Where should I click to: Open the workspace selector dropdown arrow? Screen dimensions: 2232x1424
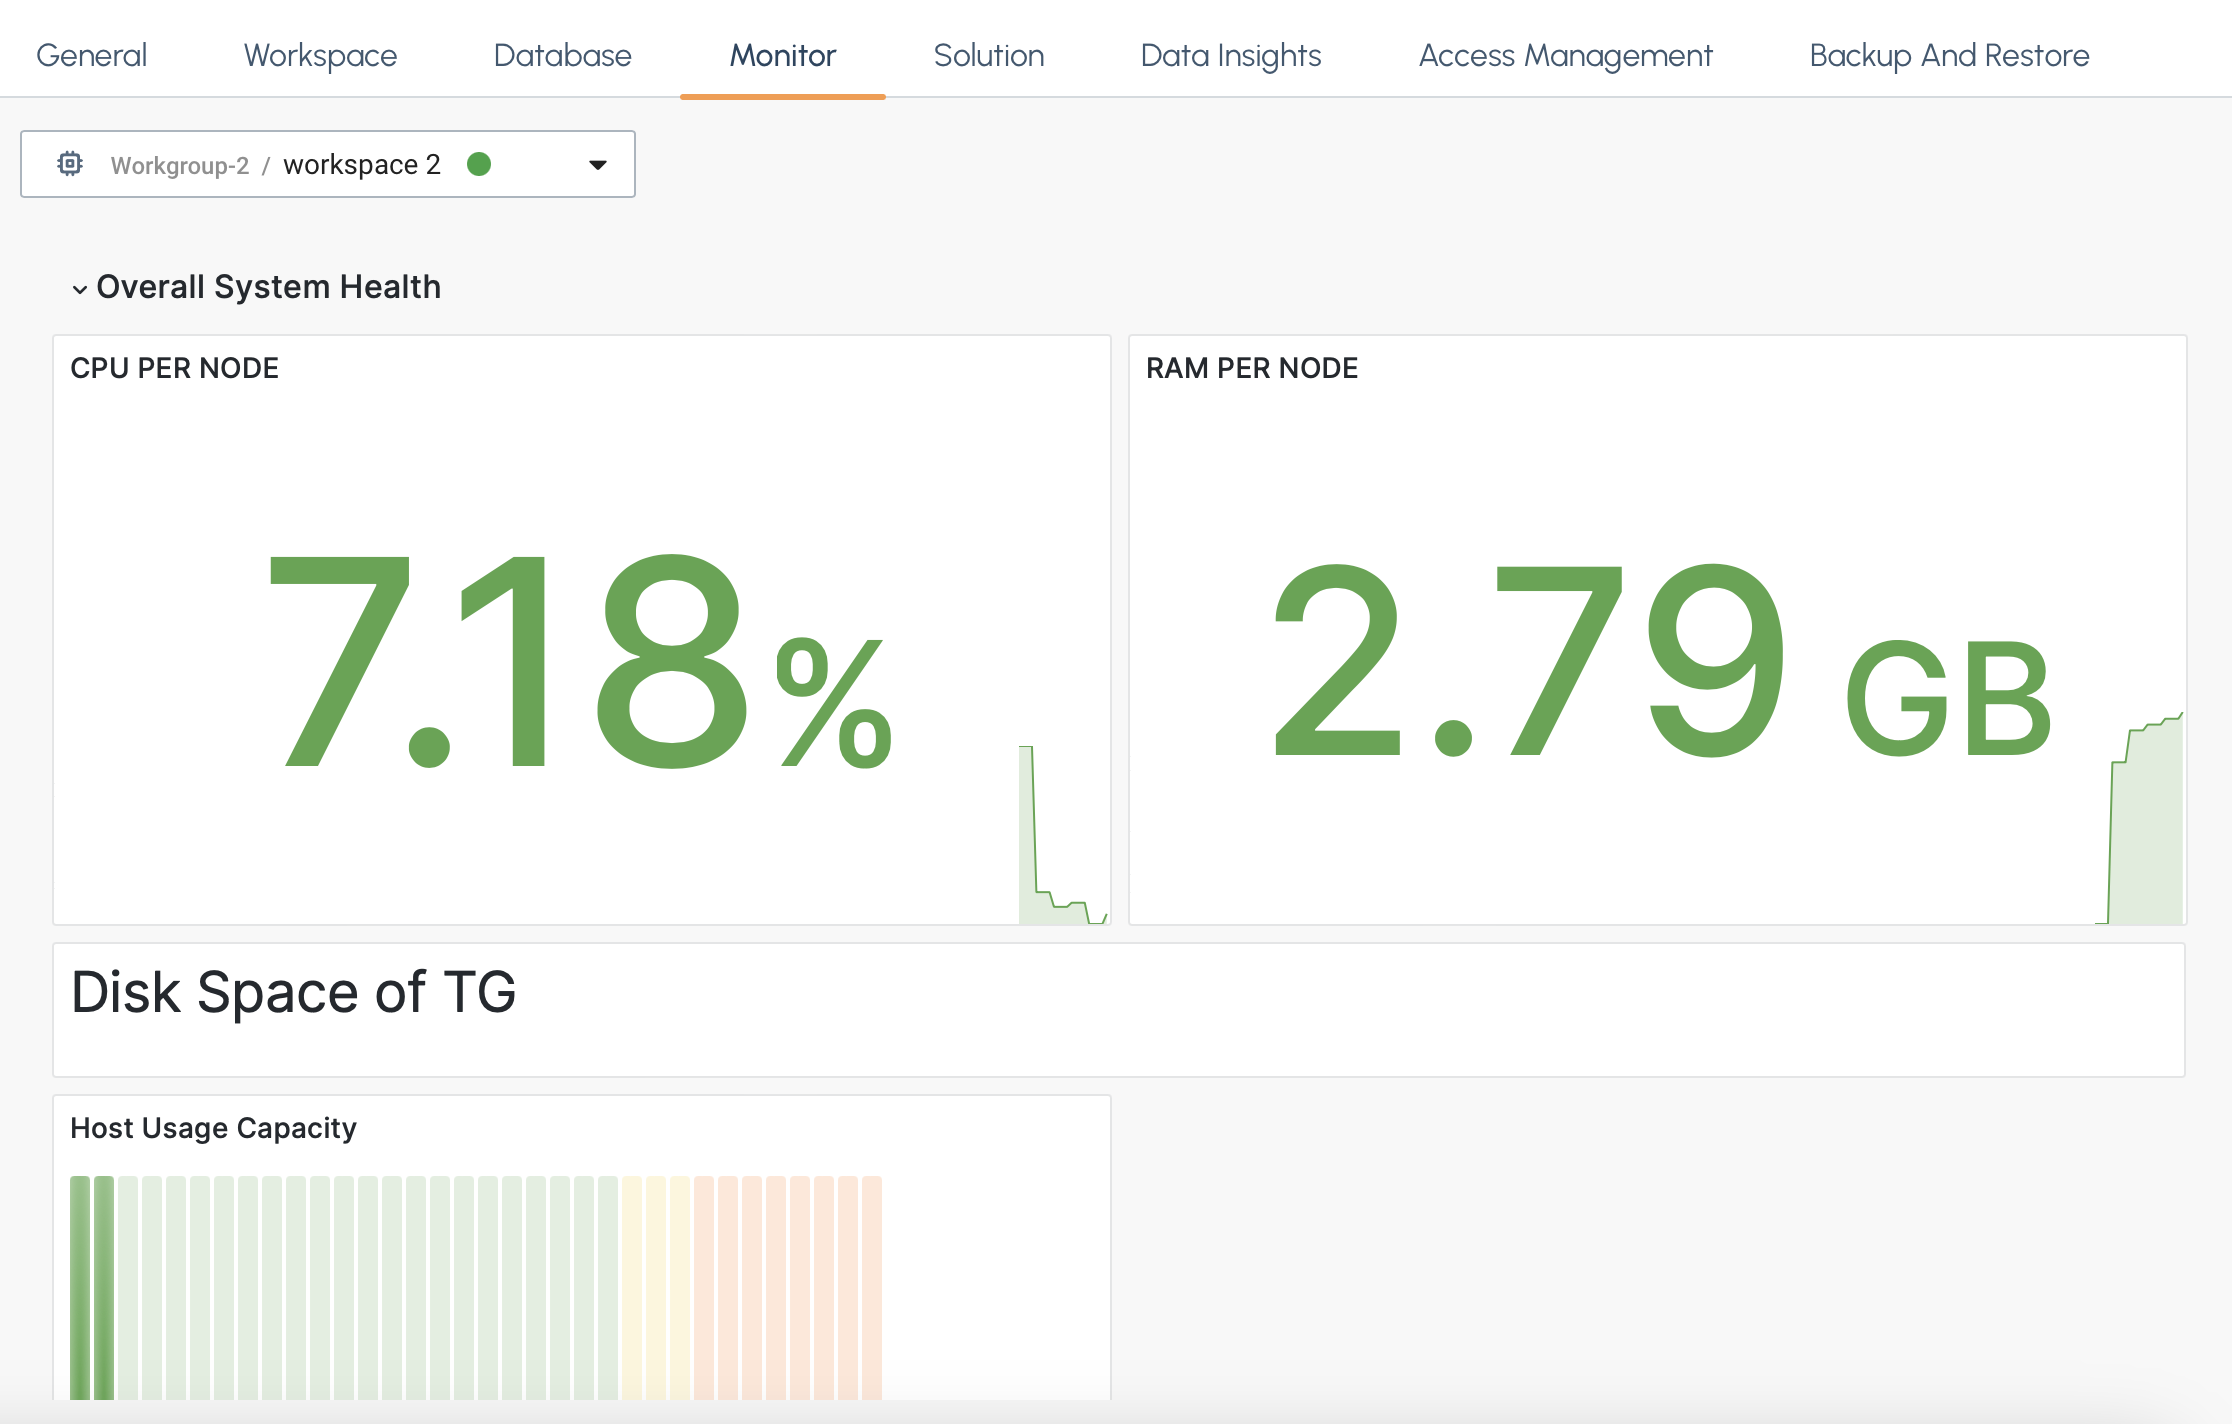(x=597, y=164)
